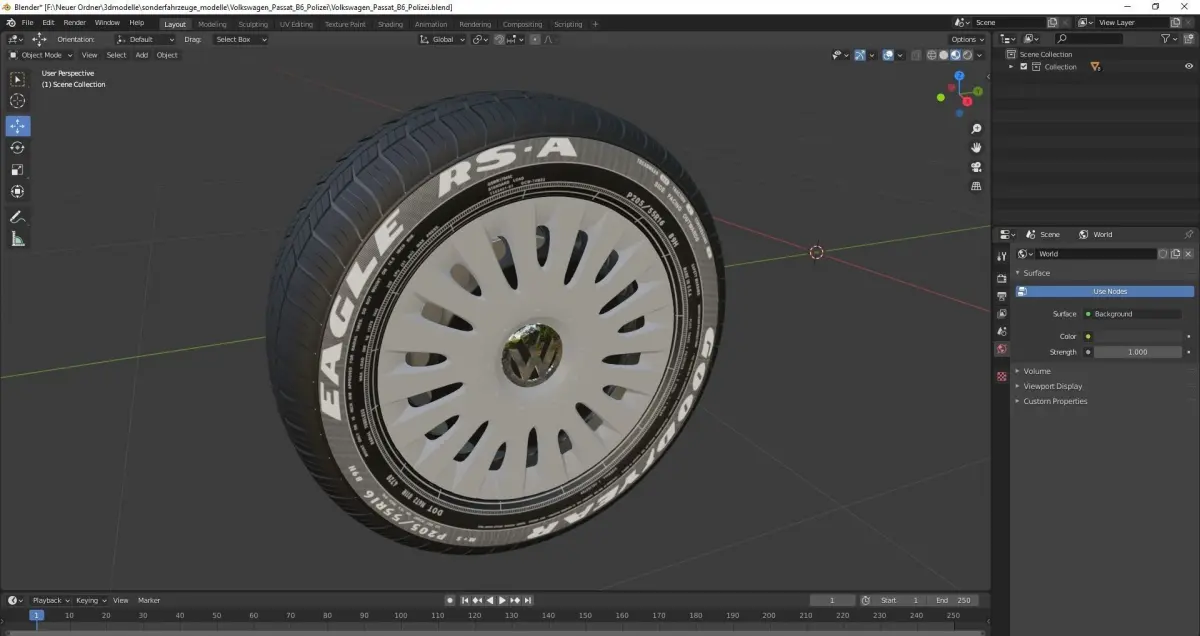Toggle viewport gizmos

pos(860,55)
